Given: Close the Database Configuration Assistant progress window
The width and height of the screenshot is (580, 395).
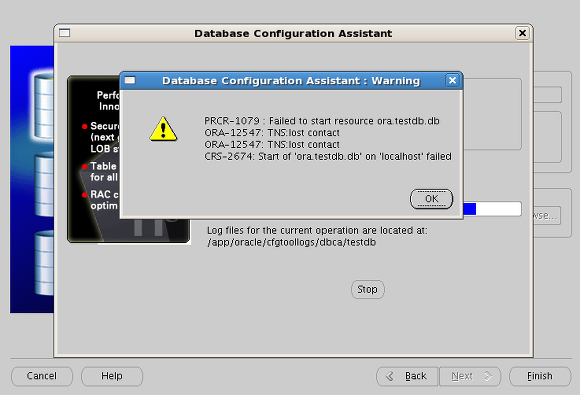Looking at the screenshot, I should [x=522, y=33].
